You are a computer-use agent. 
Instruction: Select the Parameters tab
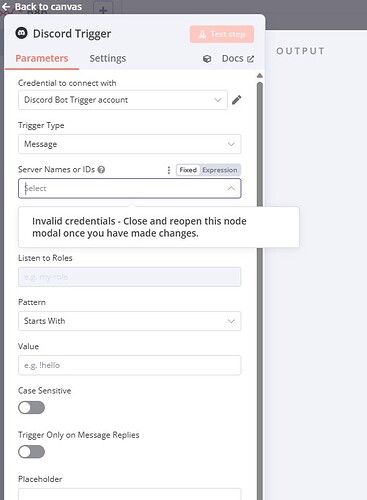42,58
